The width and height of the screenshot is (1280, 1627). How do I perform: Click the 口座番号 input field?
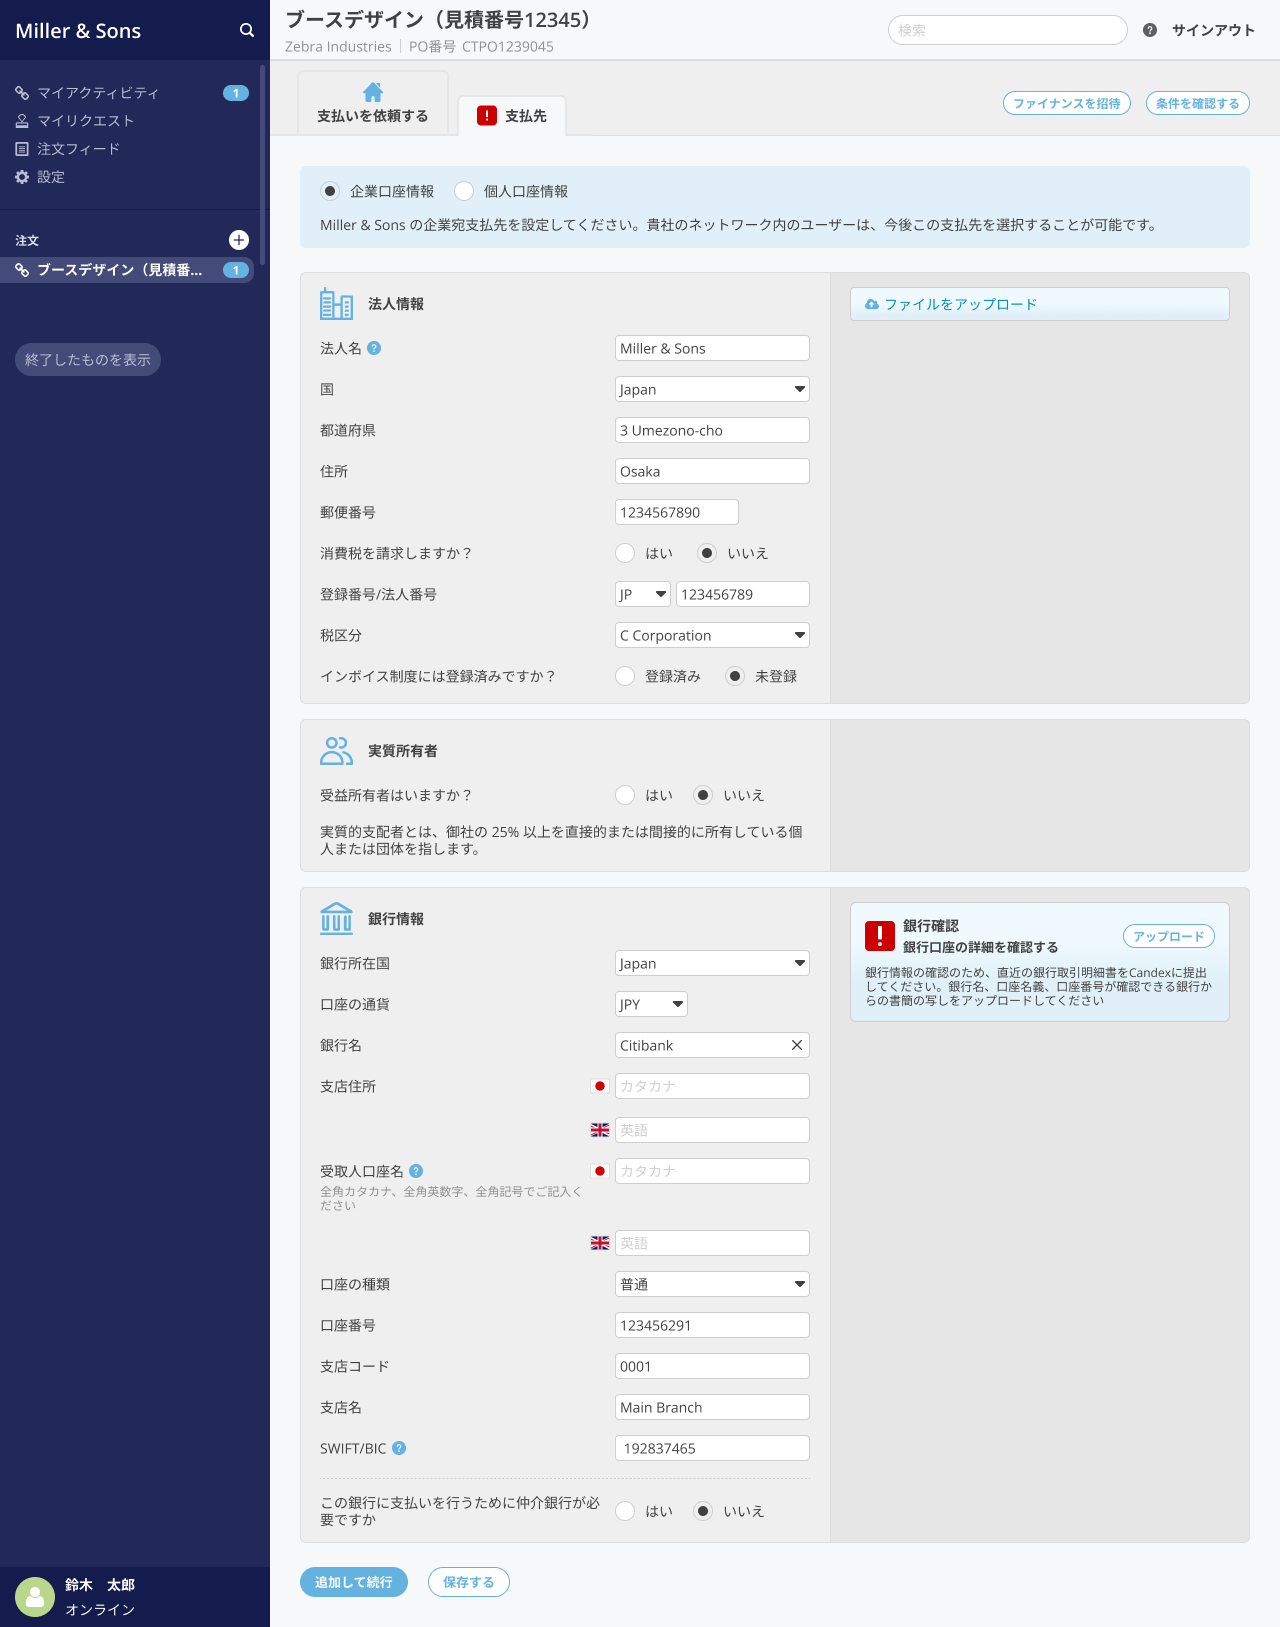(712, 1325)
